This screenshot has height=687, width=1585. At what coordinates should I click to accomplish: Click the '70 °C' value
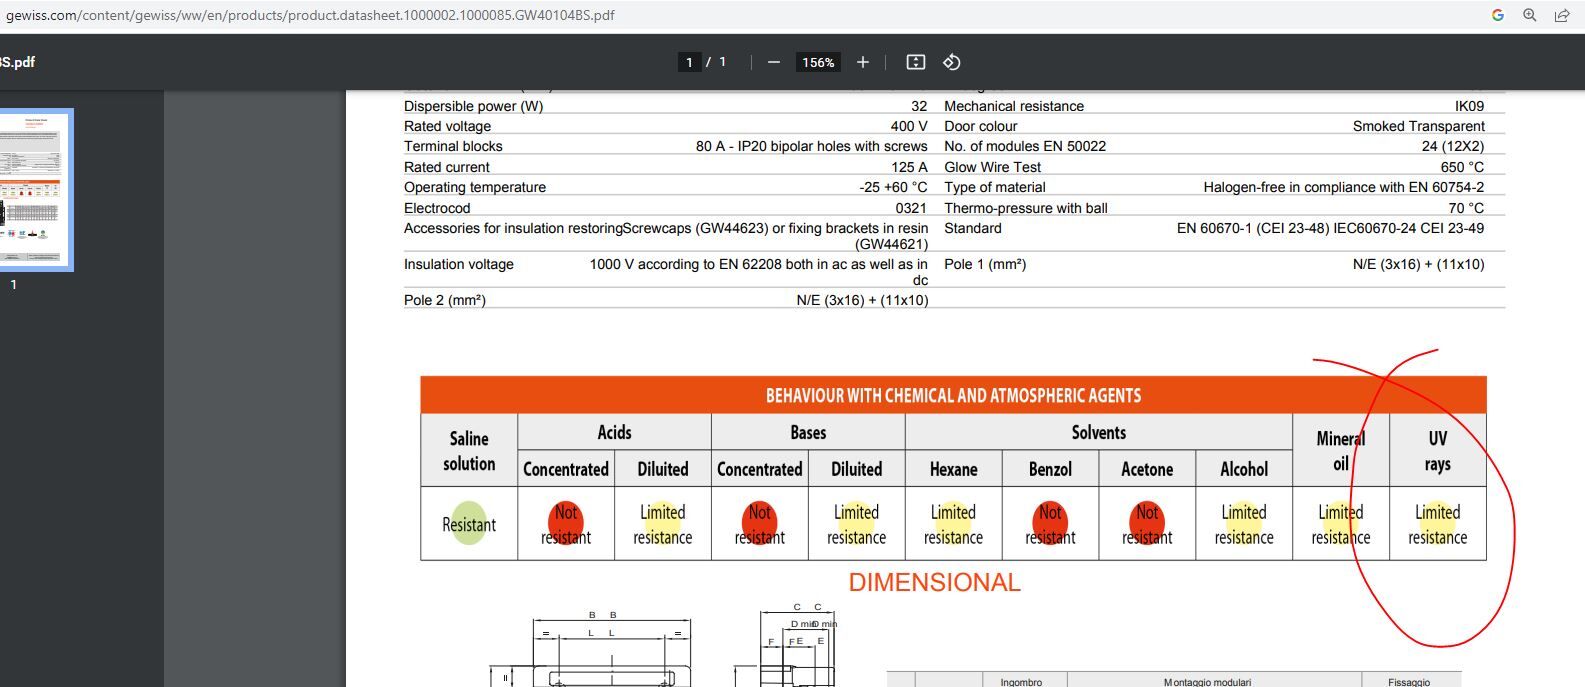coord(1466,208)
